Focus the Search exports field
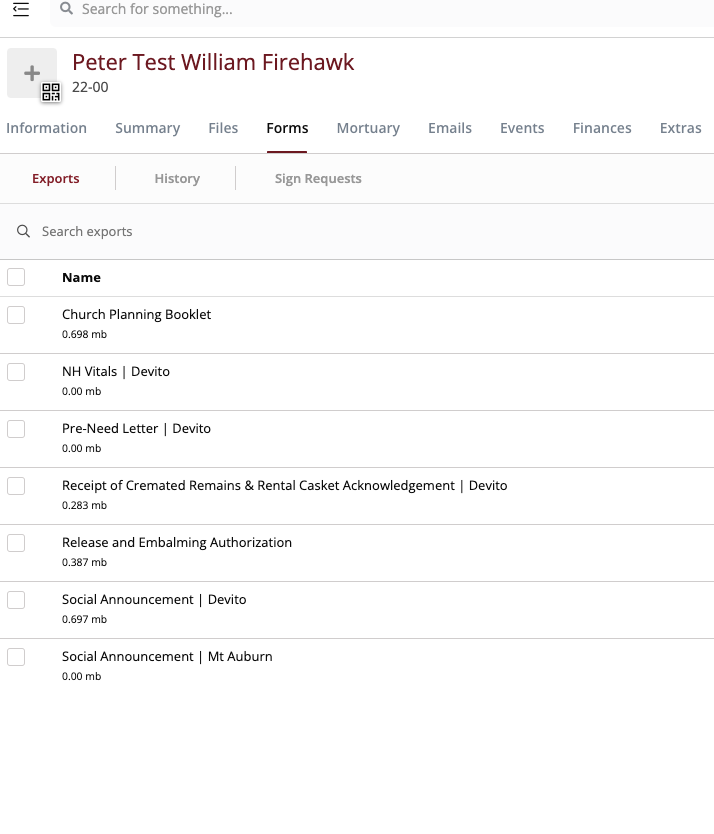Image resolution: width=714 pixels, height=834 pixels. pyautogui.click(x=357, y=231)
